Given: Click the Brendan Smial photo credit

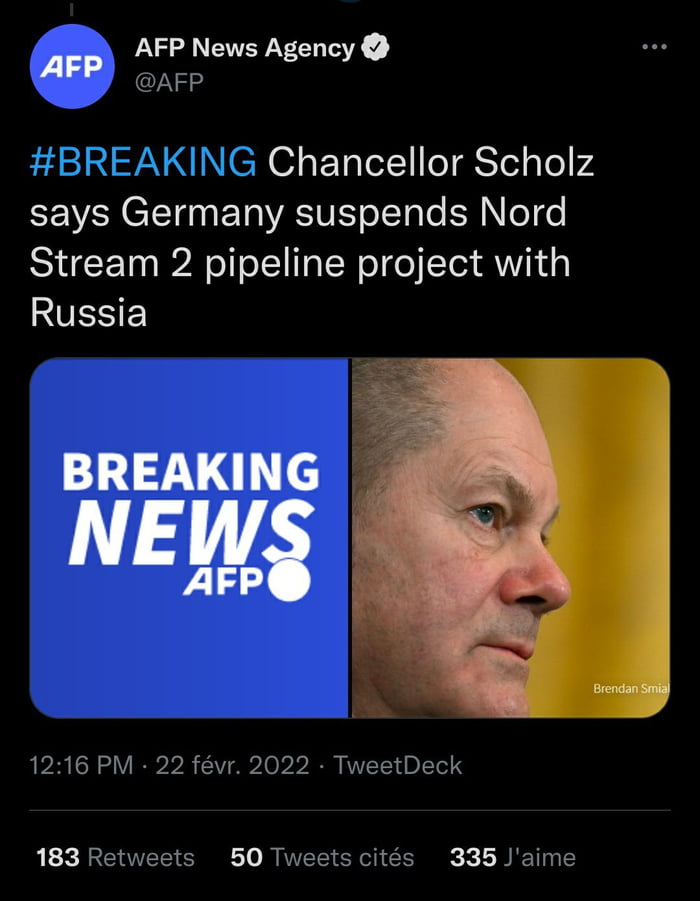Looking at the screenshot, I should pos(630,688).
